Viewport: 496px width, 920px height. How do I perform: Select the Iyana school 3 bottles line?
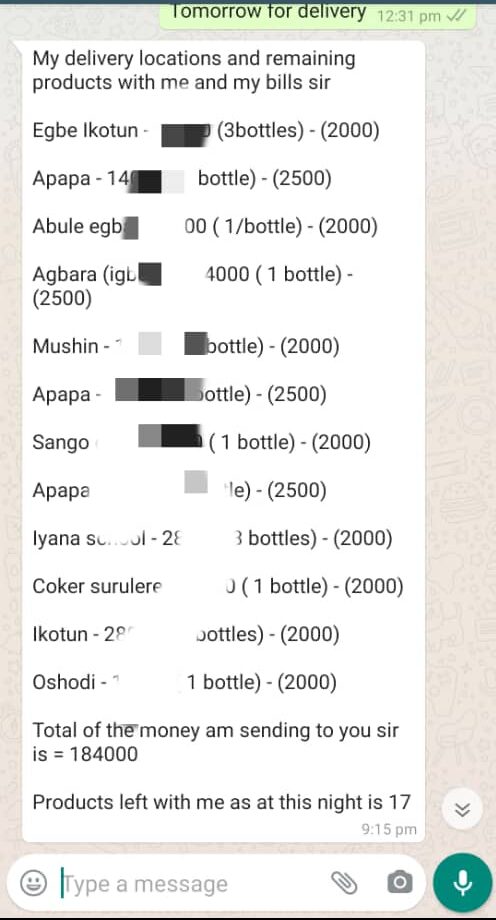212,538
